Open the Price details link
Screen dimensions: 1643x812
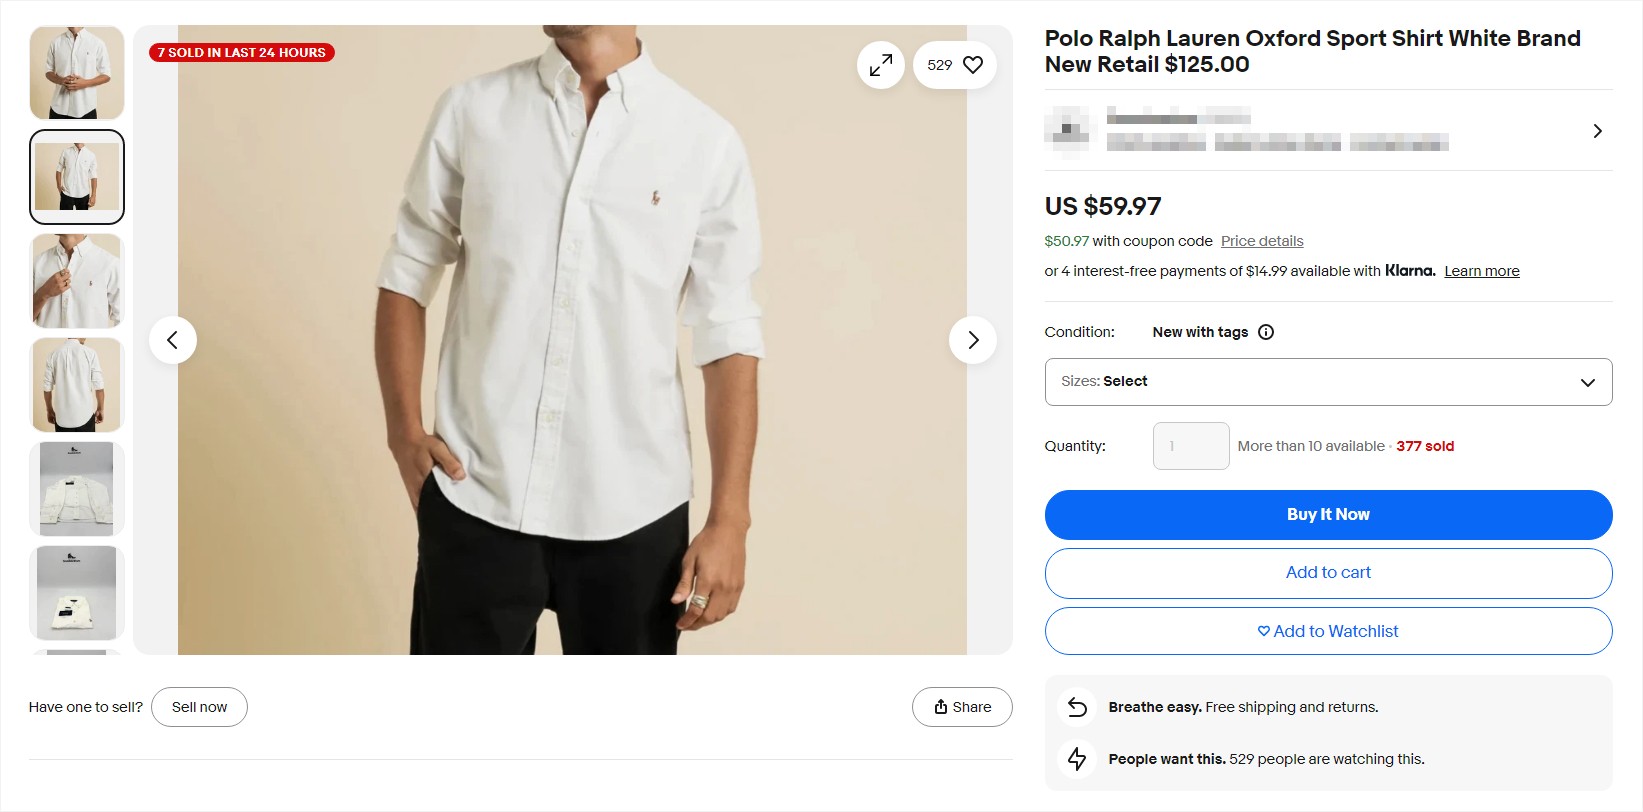click(1261, 240)
